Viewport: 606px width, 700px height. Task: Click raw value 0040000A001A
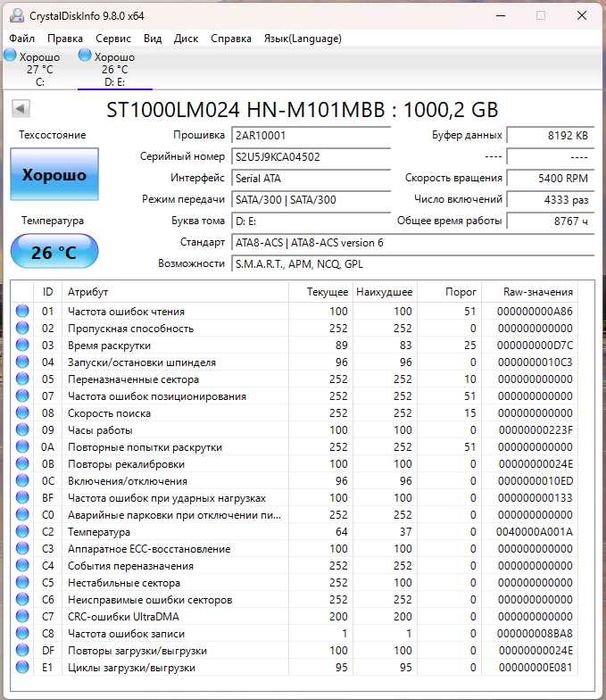click(x=534, y=532)
